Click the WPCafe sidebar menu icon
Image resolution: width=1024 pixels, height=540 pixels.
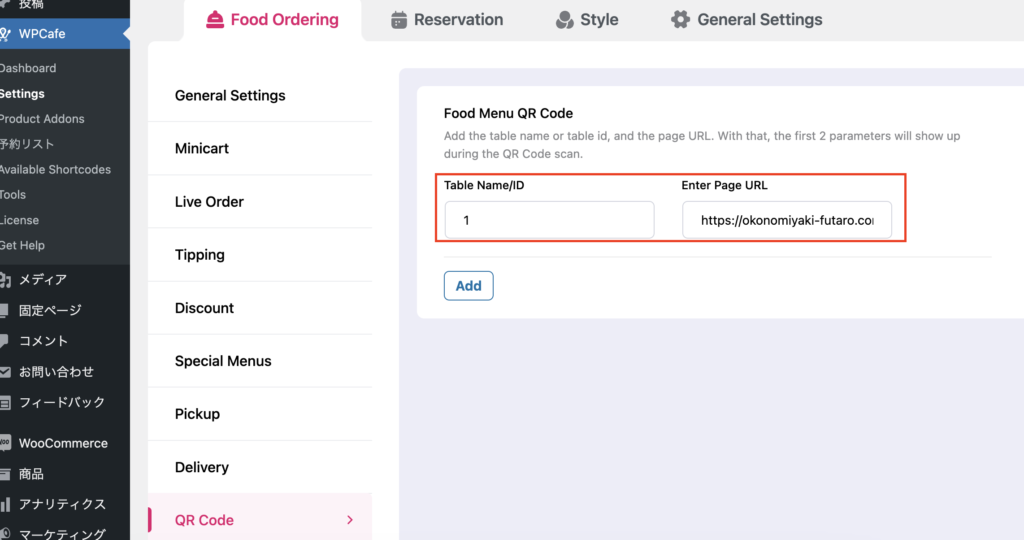tap(6, 34)
